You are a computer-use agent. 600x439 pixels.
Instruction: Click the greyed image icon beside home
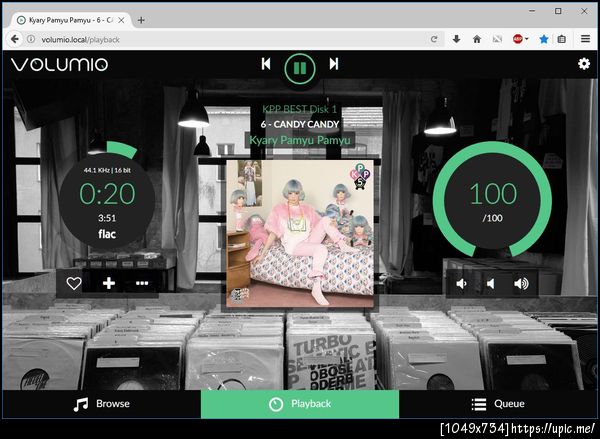click(x=497, y=39)
